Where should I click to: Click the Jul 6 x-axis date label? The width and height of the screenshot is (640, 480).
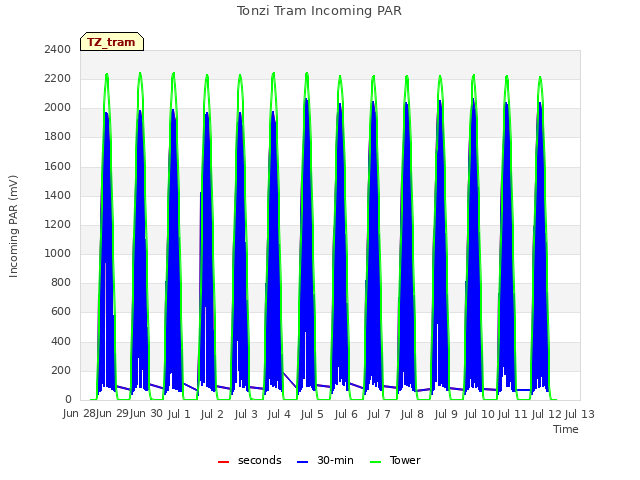click(346, 415)
